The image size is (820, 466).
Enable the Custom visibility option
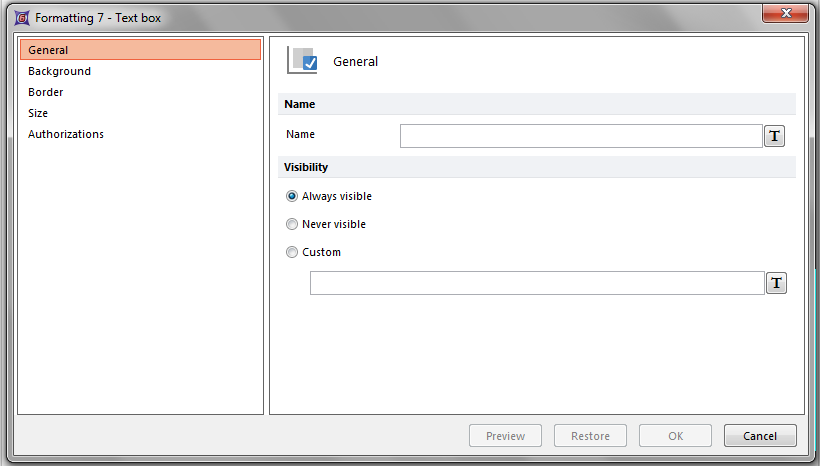pos(292,253)
